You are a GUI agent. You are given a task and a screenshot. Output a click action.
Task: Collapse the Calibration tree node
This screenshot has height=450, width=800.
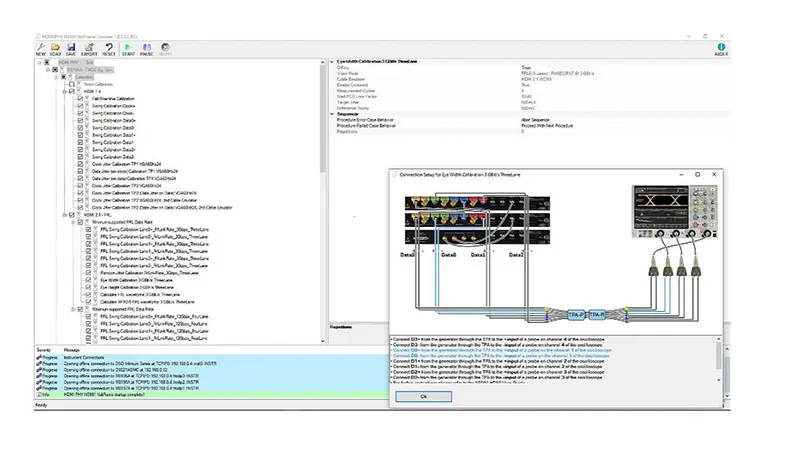56,77
